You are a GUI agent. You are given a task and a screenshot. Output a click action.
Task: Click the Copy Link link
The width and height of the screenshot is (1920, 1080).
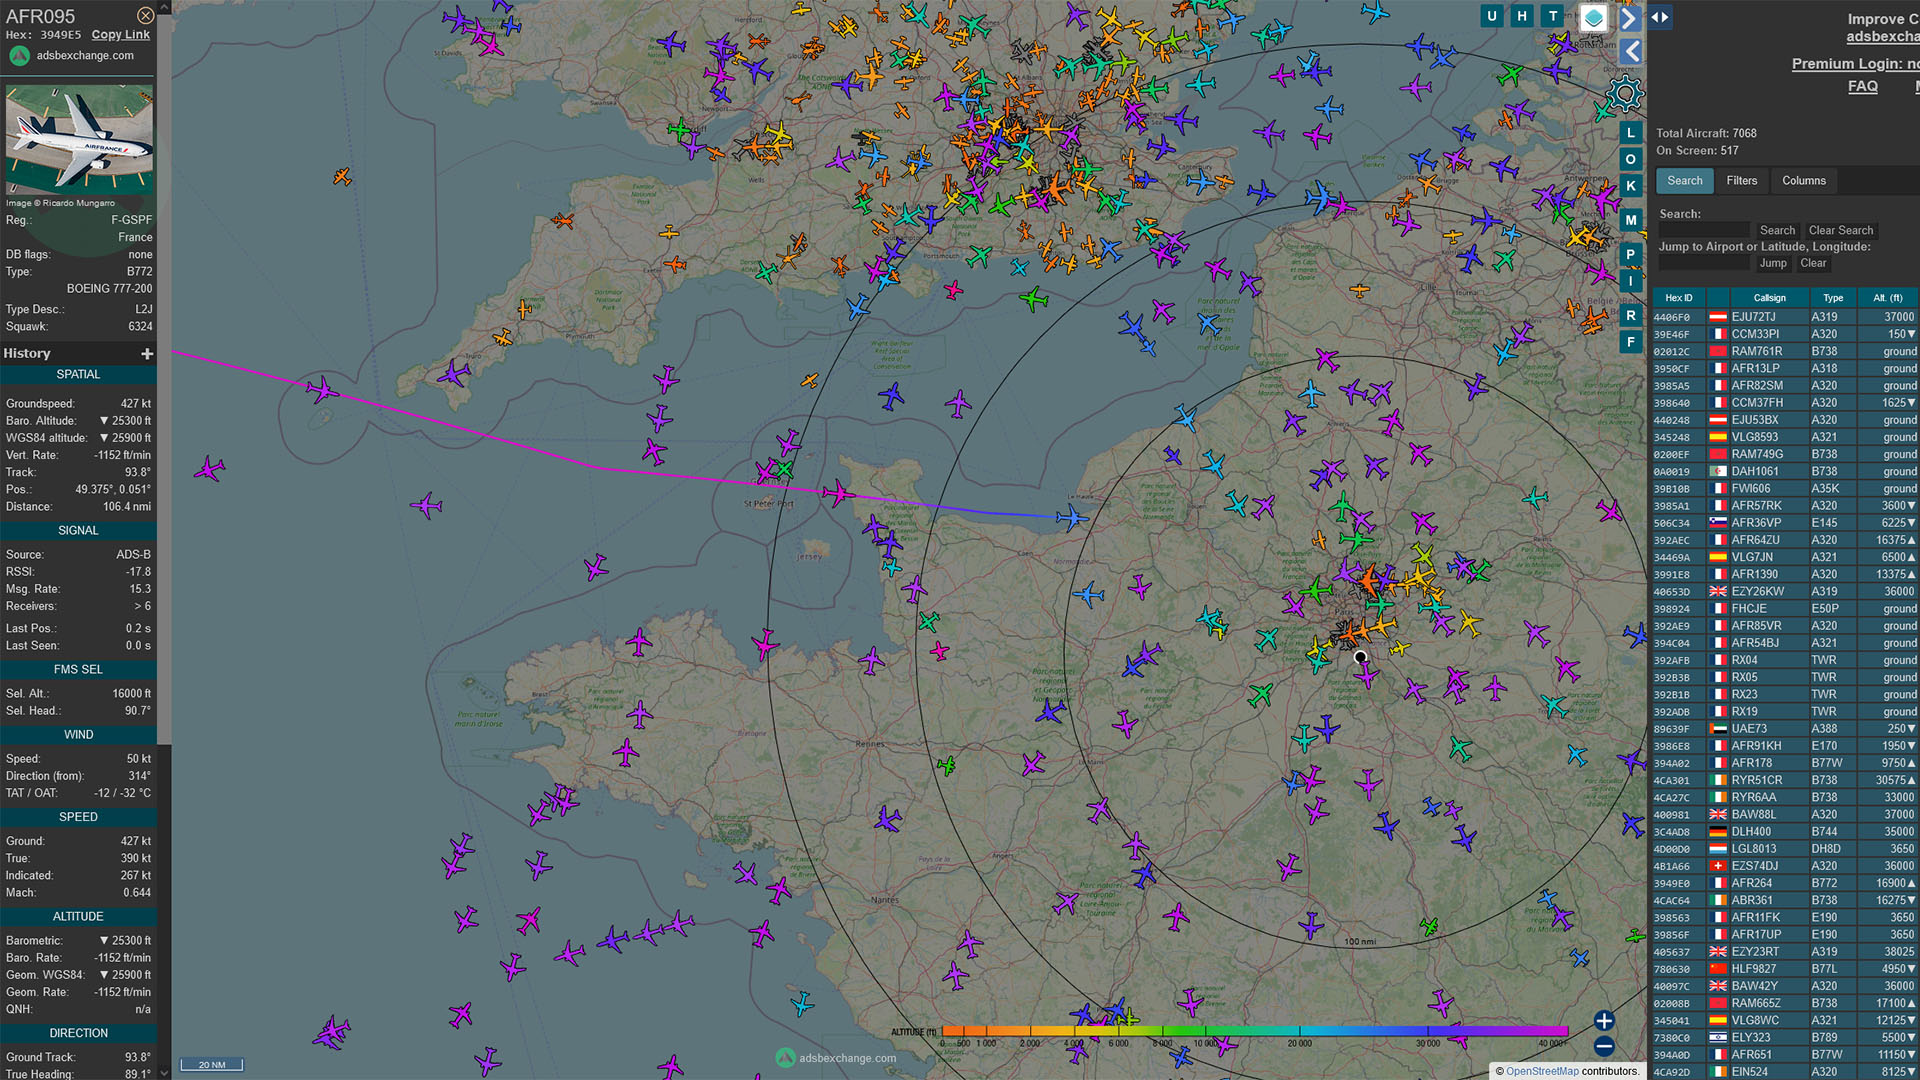pos(120,35)
